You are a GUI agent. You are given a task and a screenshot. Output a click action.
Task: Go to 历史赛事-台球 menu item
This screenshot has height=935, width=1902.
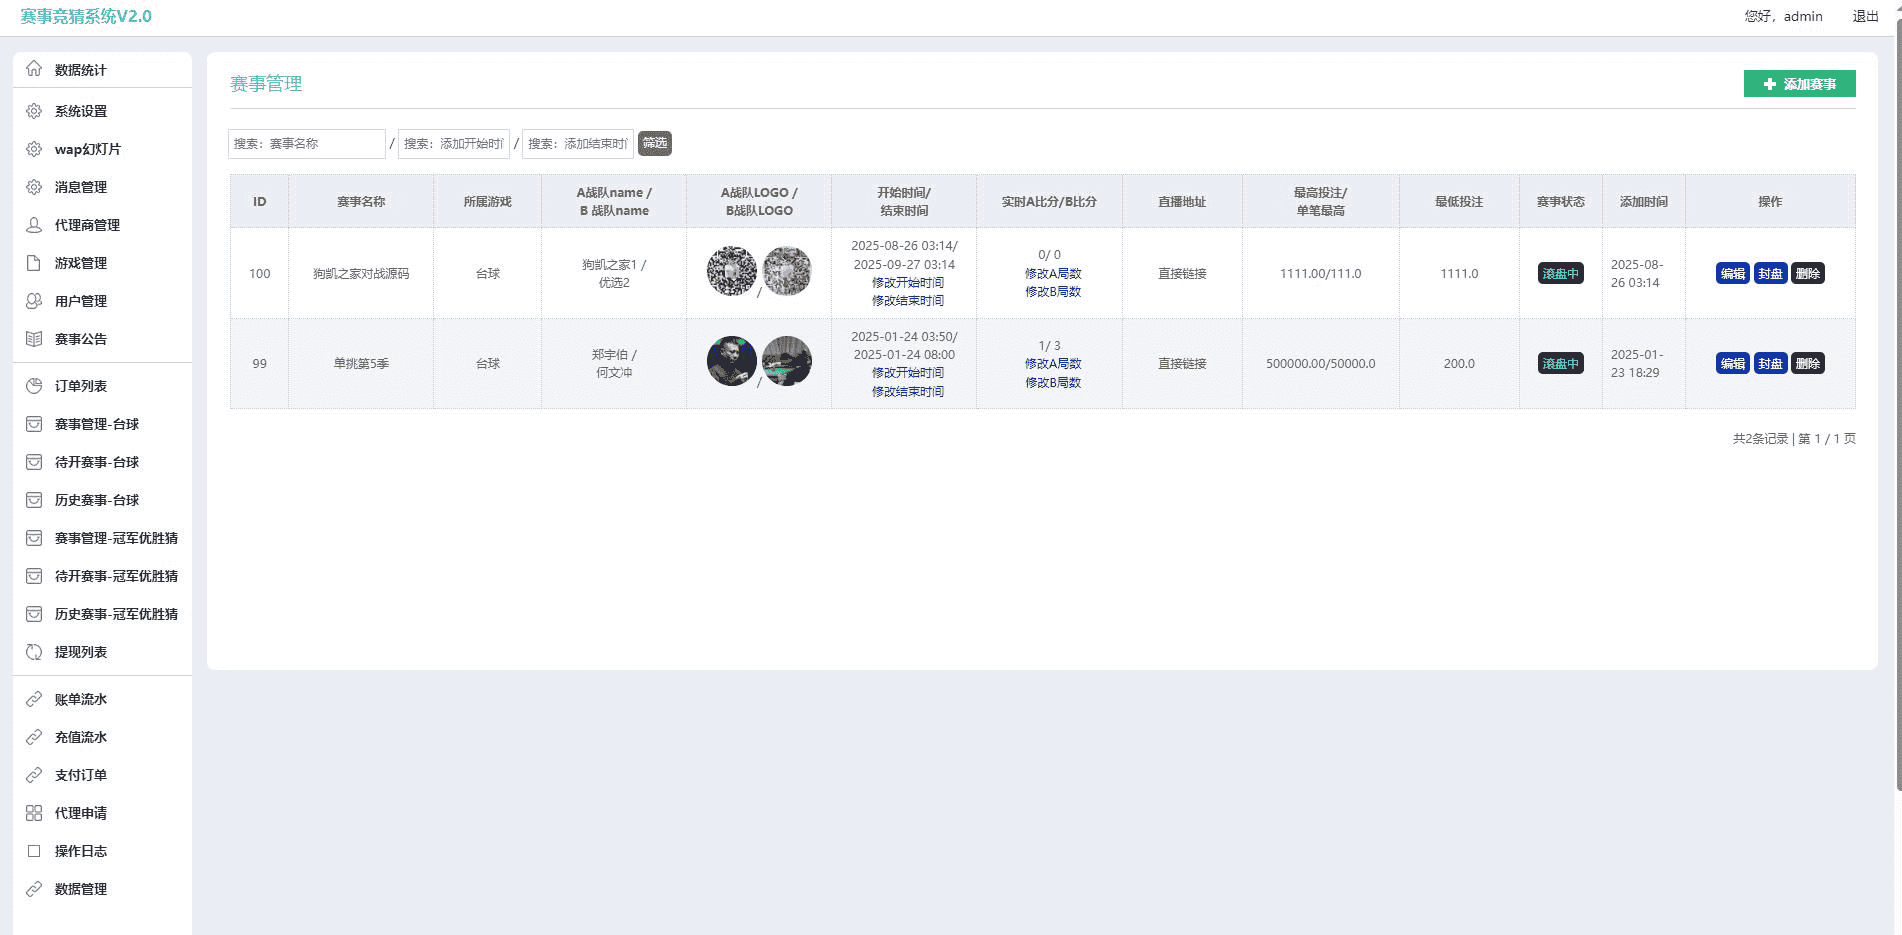97,500
